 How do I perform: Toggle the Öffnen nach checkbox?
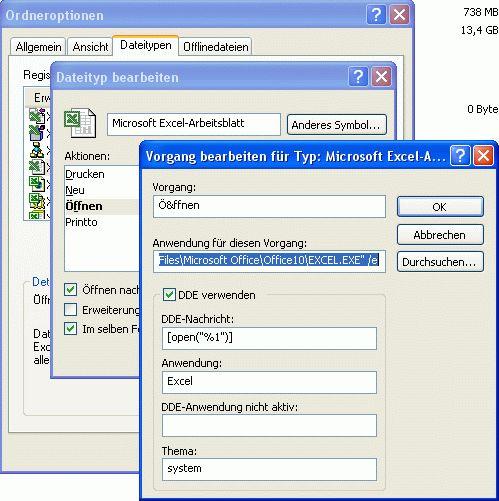(70, 290)
